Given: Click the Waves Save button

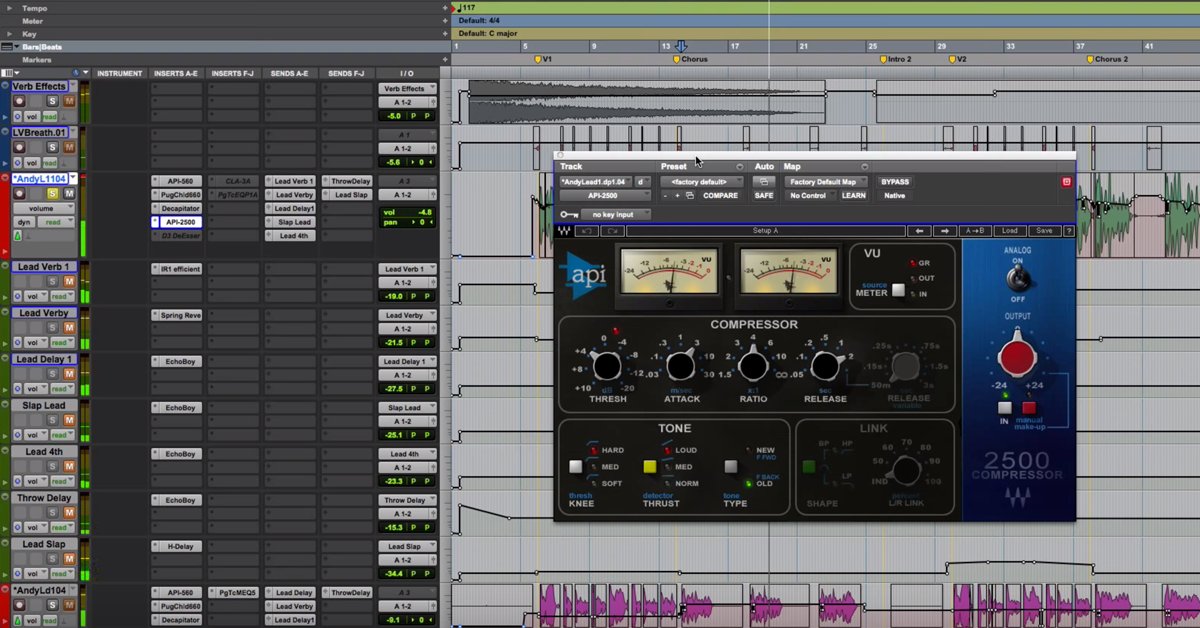Looking at the screenshot, I should point(1044,231).
